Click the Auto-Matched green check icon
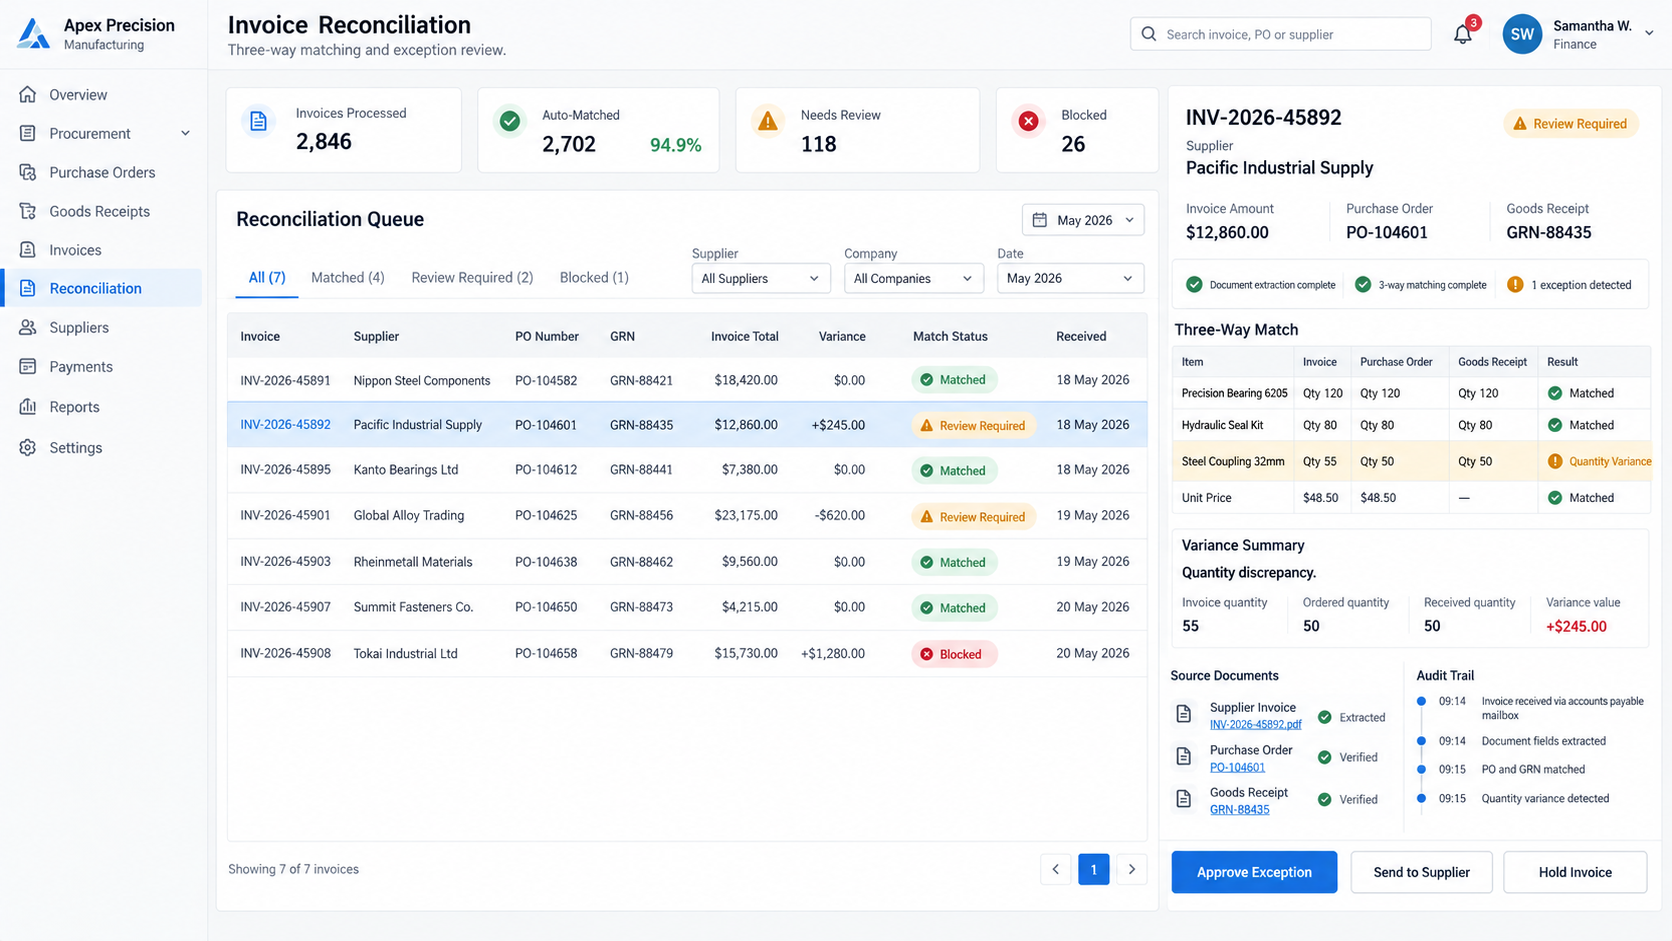Image resolution: width=1672 pixels, height=941 pixels. coord(510,122)
